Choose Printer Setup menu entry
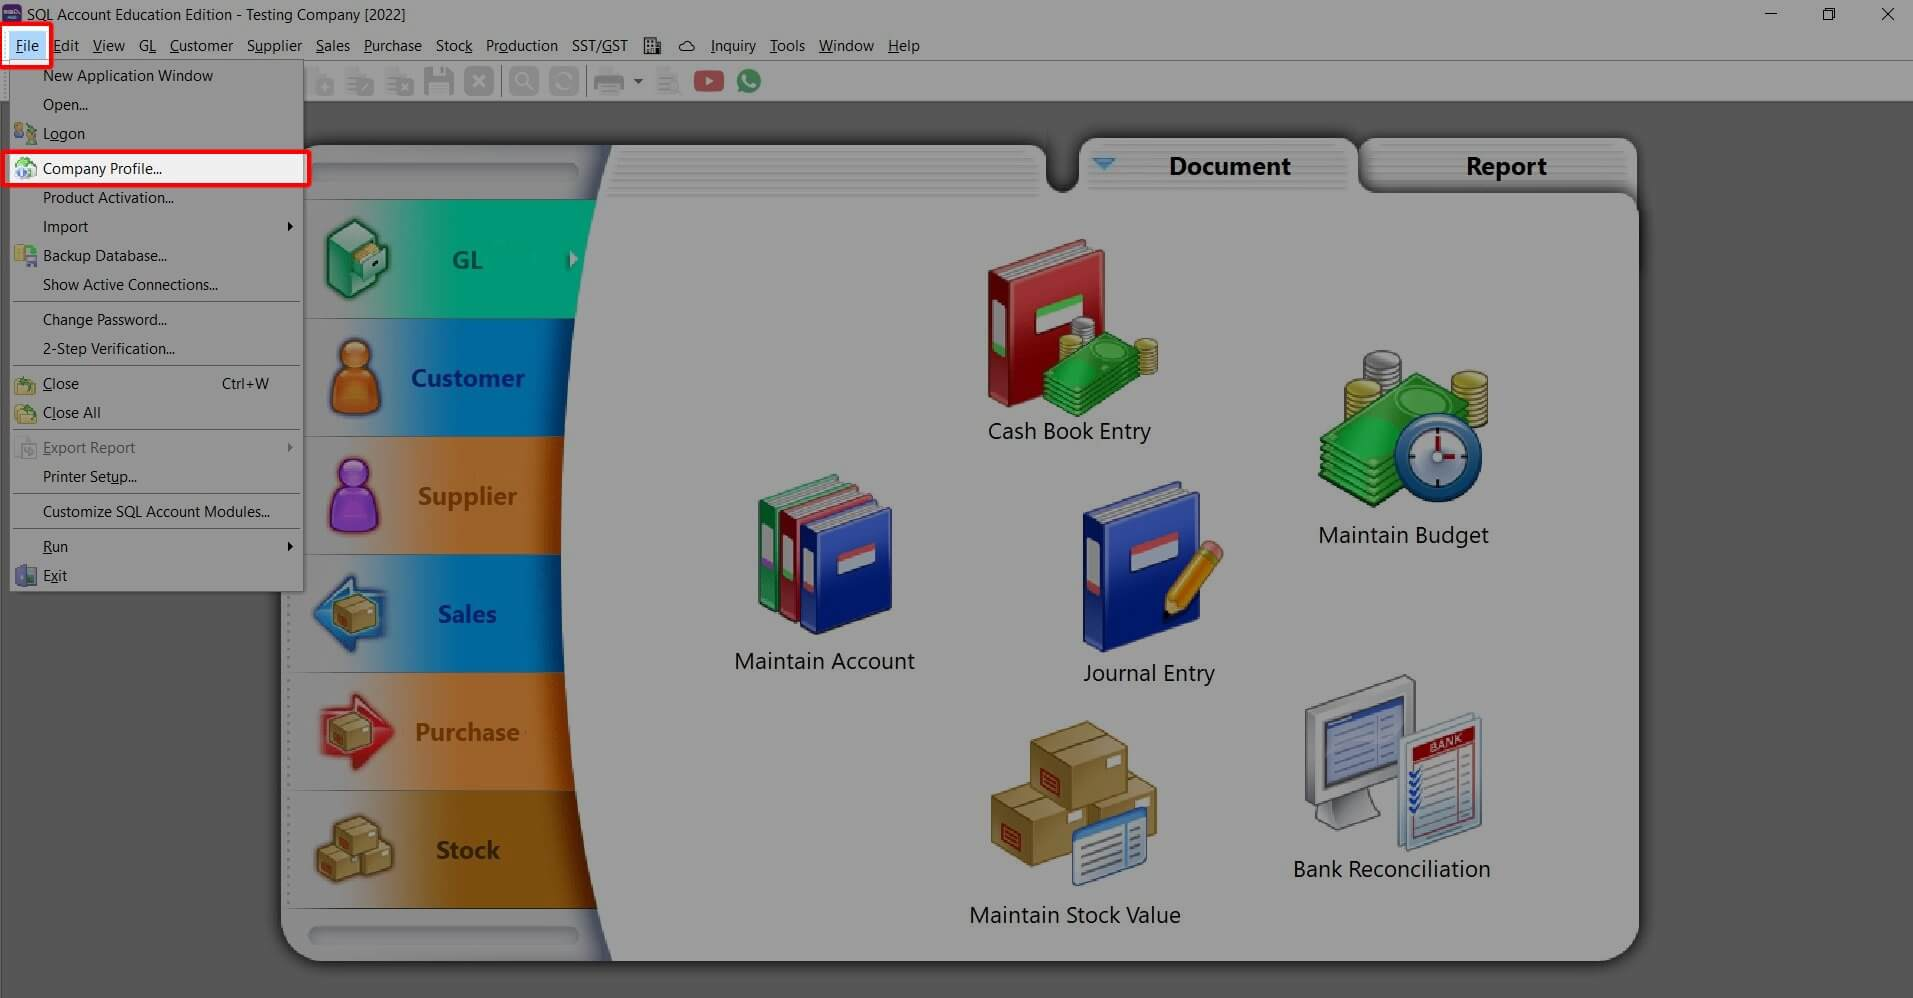1913x998 pixels. tap(157, 477)
